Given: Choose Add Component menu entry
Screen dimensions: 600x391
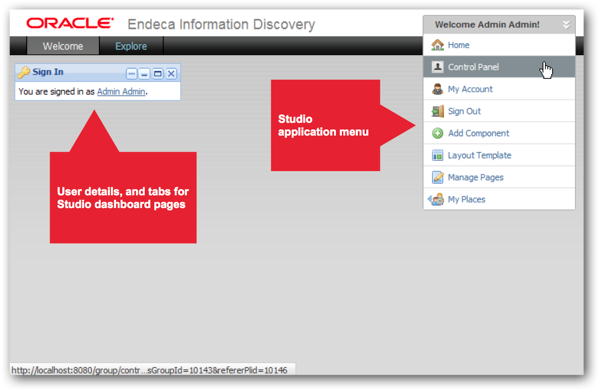Looking at the screenshot, I should click(x=499, y=133).
